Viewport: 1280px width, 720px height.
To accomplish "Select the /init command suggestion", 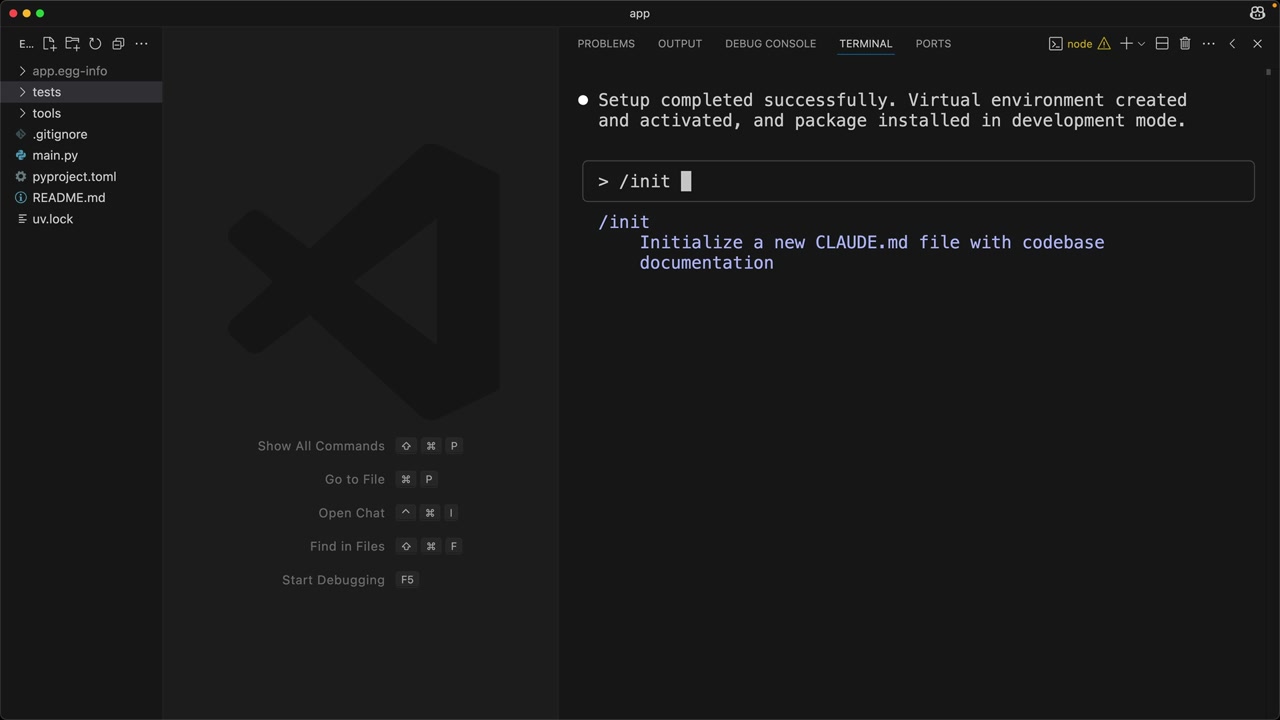I will point(624,222).
